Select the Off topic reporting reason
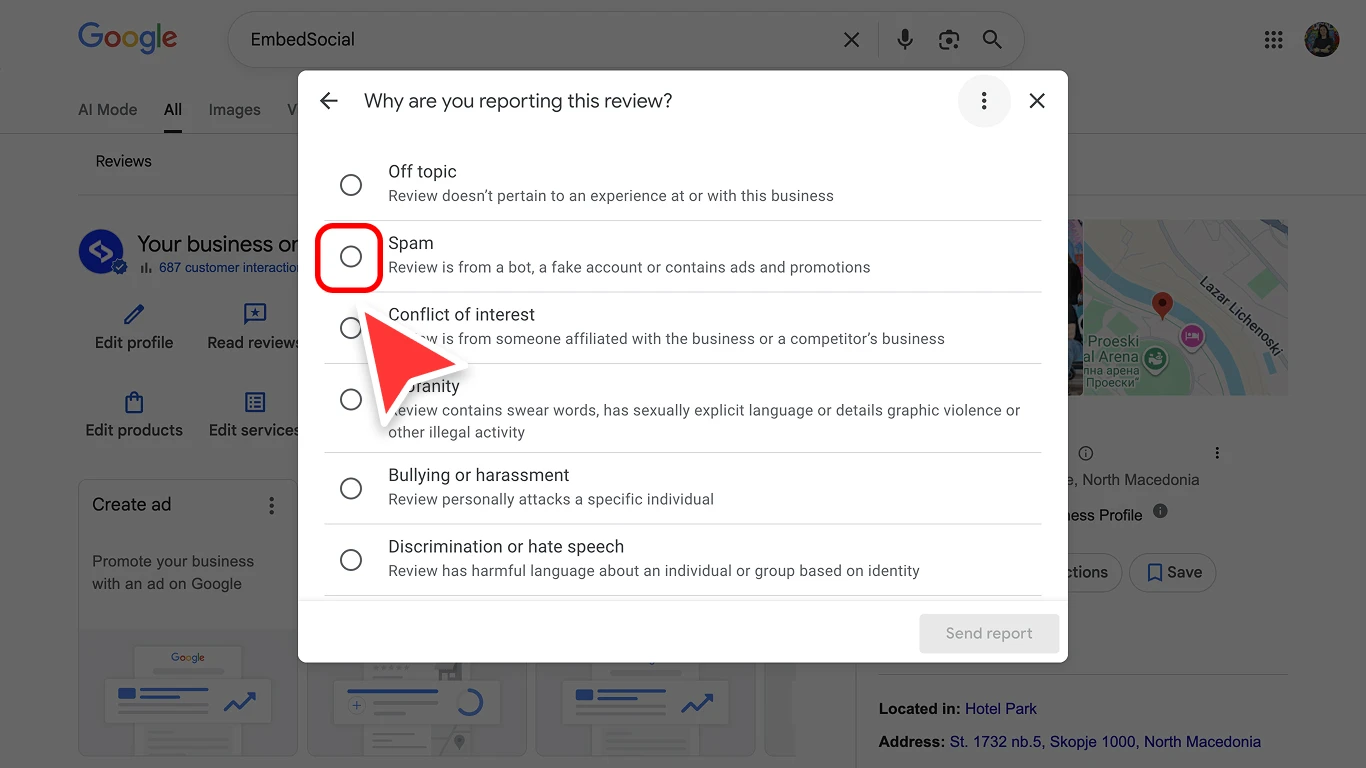 pos(350,184)
